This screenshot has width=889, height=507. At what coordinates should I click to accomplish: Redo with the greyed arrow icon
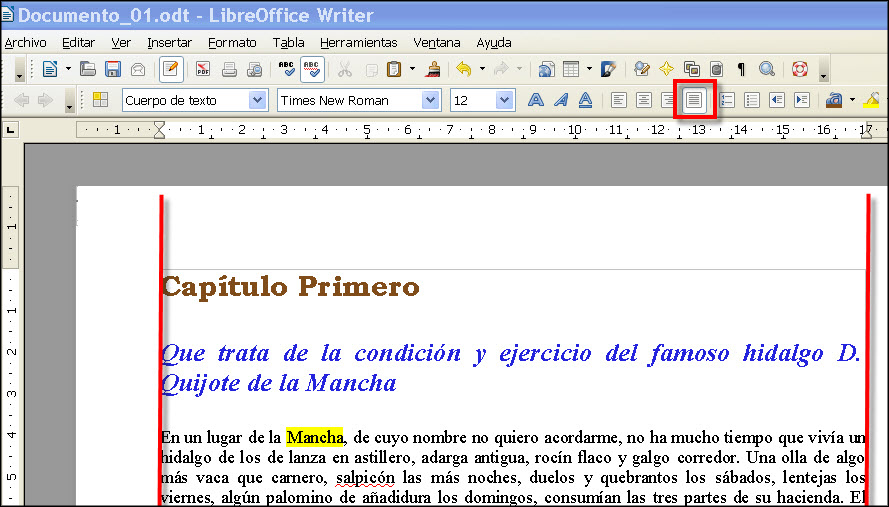(x=501, y=69)
